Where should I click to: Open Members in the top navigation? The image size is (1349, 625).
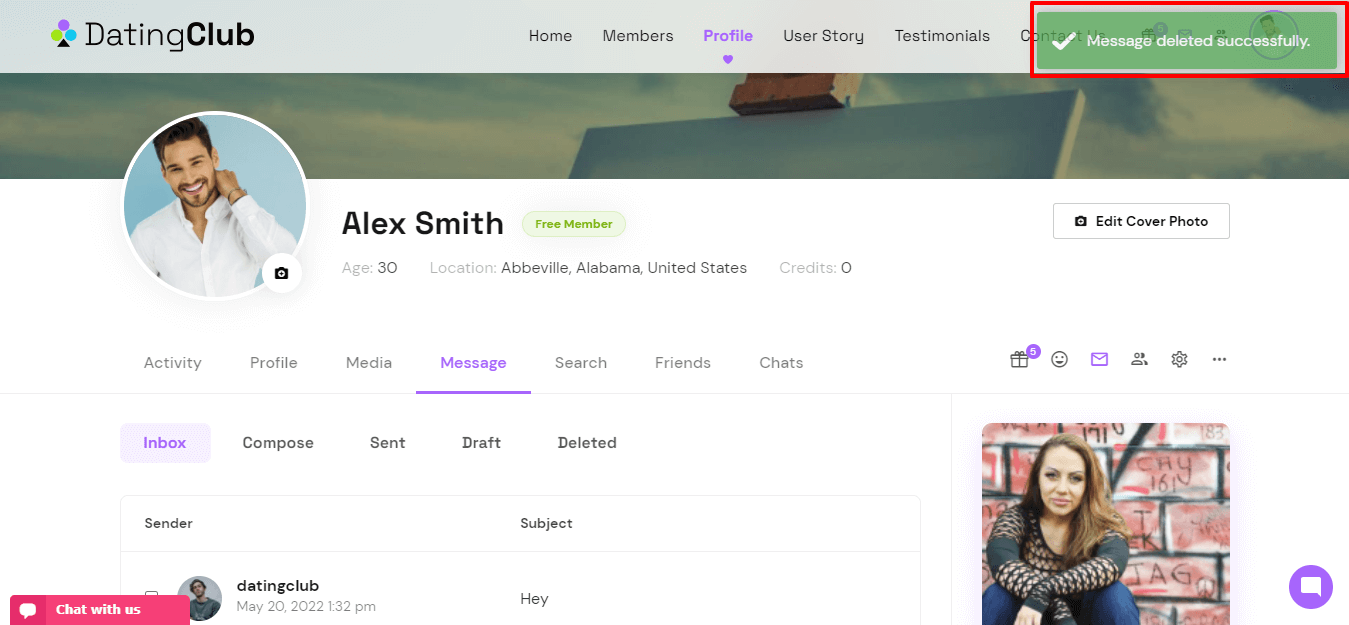coord(638,36)
